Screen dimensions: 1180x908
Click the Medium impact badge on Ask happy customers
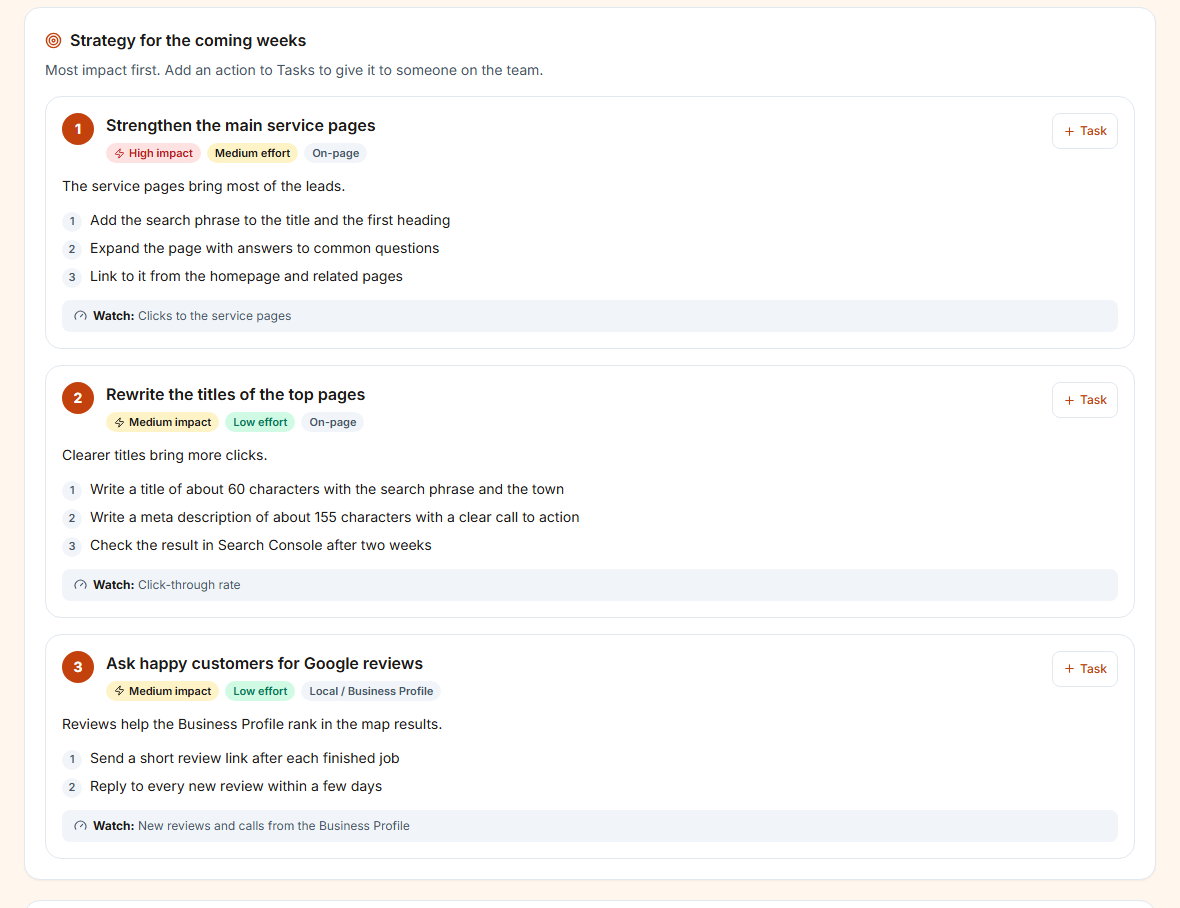(x=163, y=691)
